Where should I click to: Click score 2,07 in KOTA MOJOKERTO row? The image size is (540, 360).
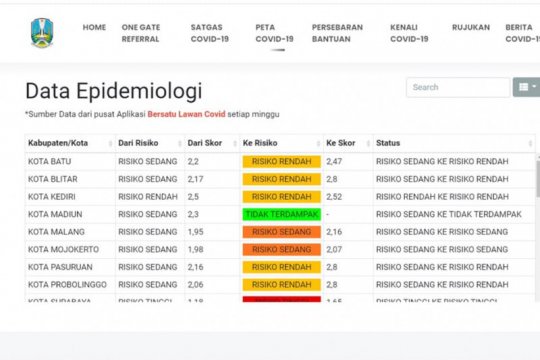coord(334,249)
